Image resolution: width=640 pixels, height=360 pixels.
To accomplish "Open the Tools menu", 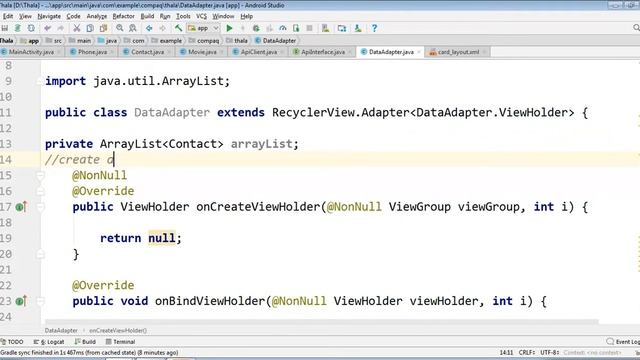I will pyautogui.click(x=183, y=16).
